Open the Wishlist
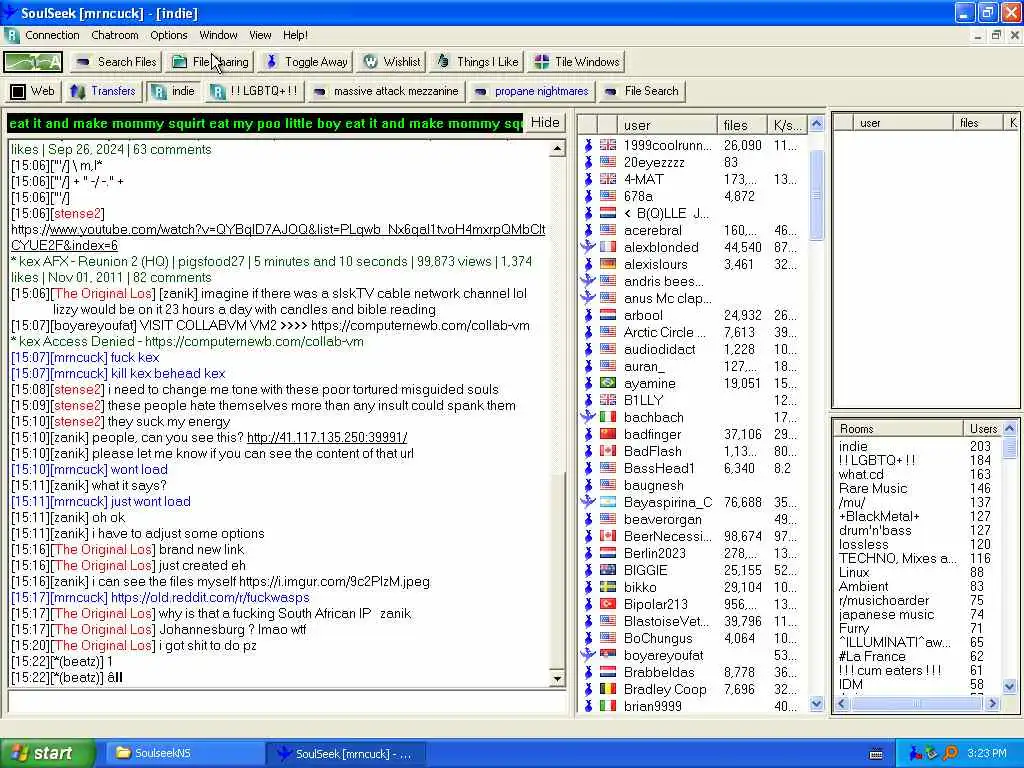 coord(391,62)
